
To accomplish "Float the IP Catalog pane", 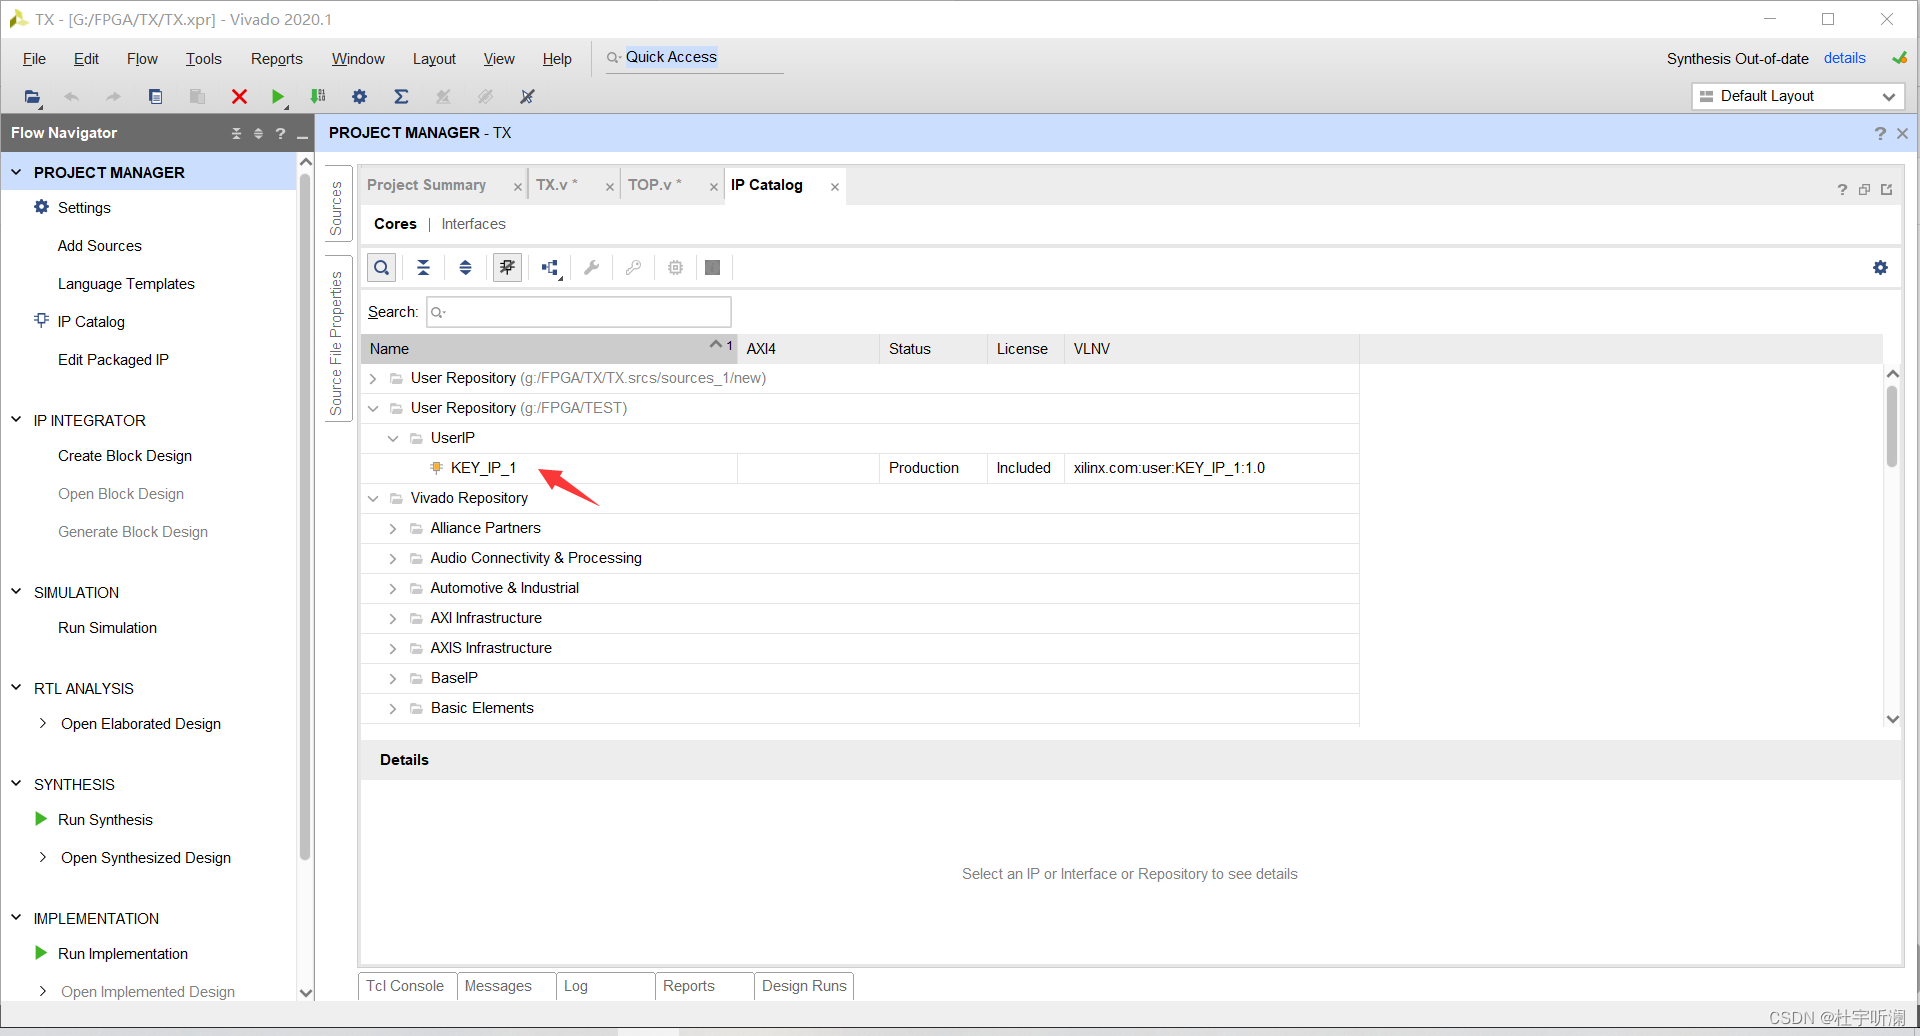I will [1887, 190].
